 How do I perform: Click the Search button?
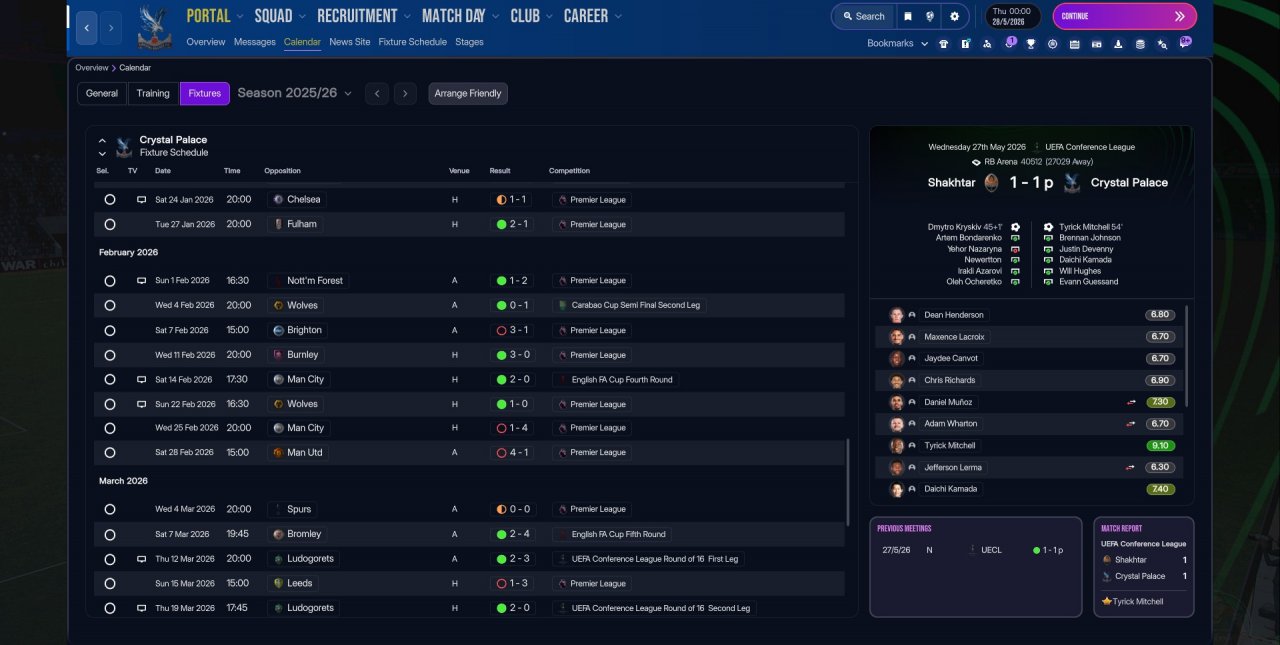[x=863, y=16]
